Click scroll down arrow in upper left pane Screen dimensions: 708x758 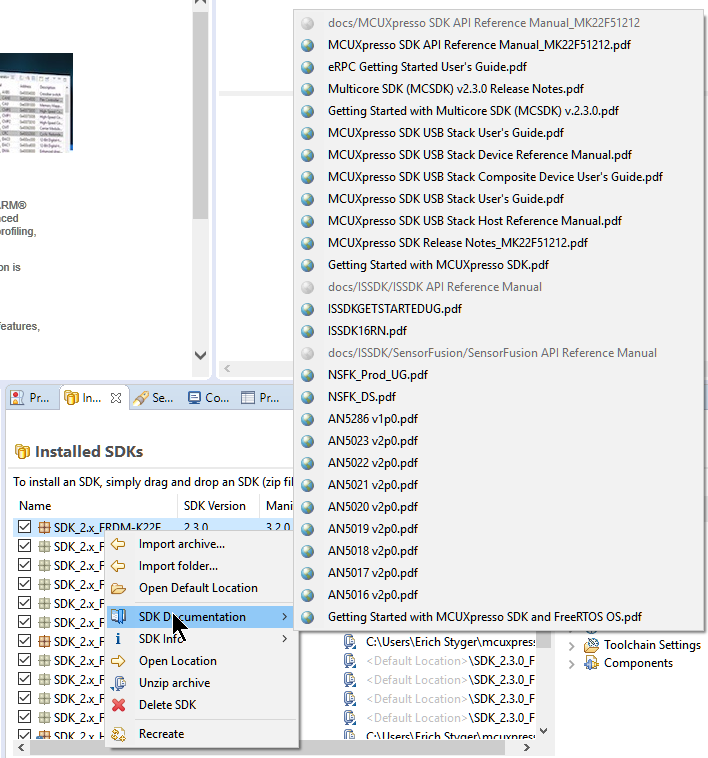(x=200, y=355)
